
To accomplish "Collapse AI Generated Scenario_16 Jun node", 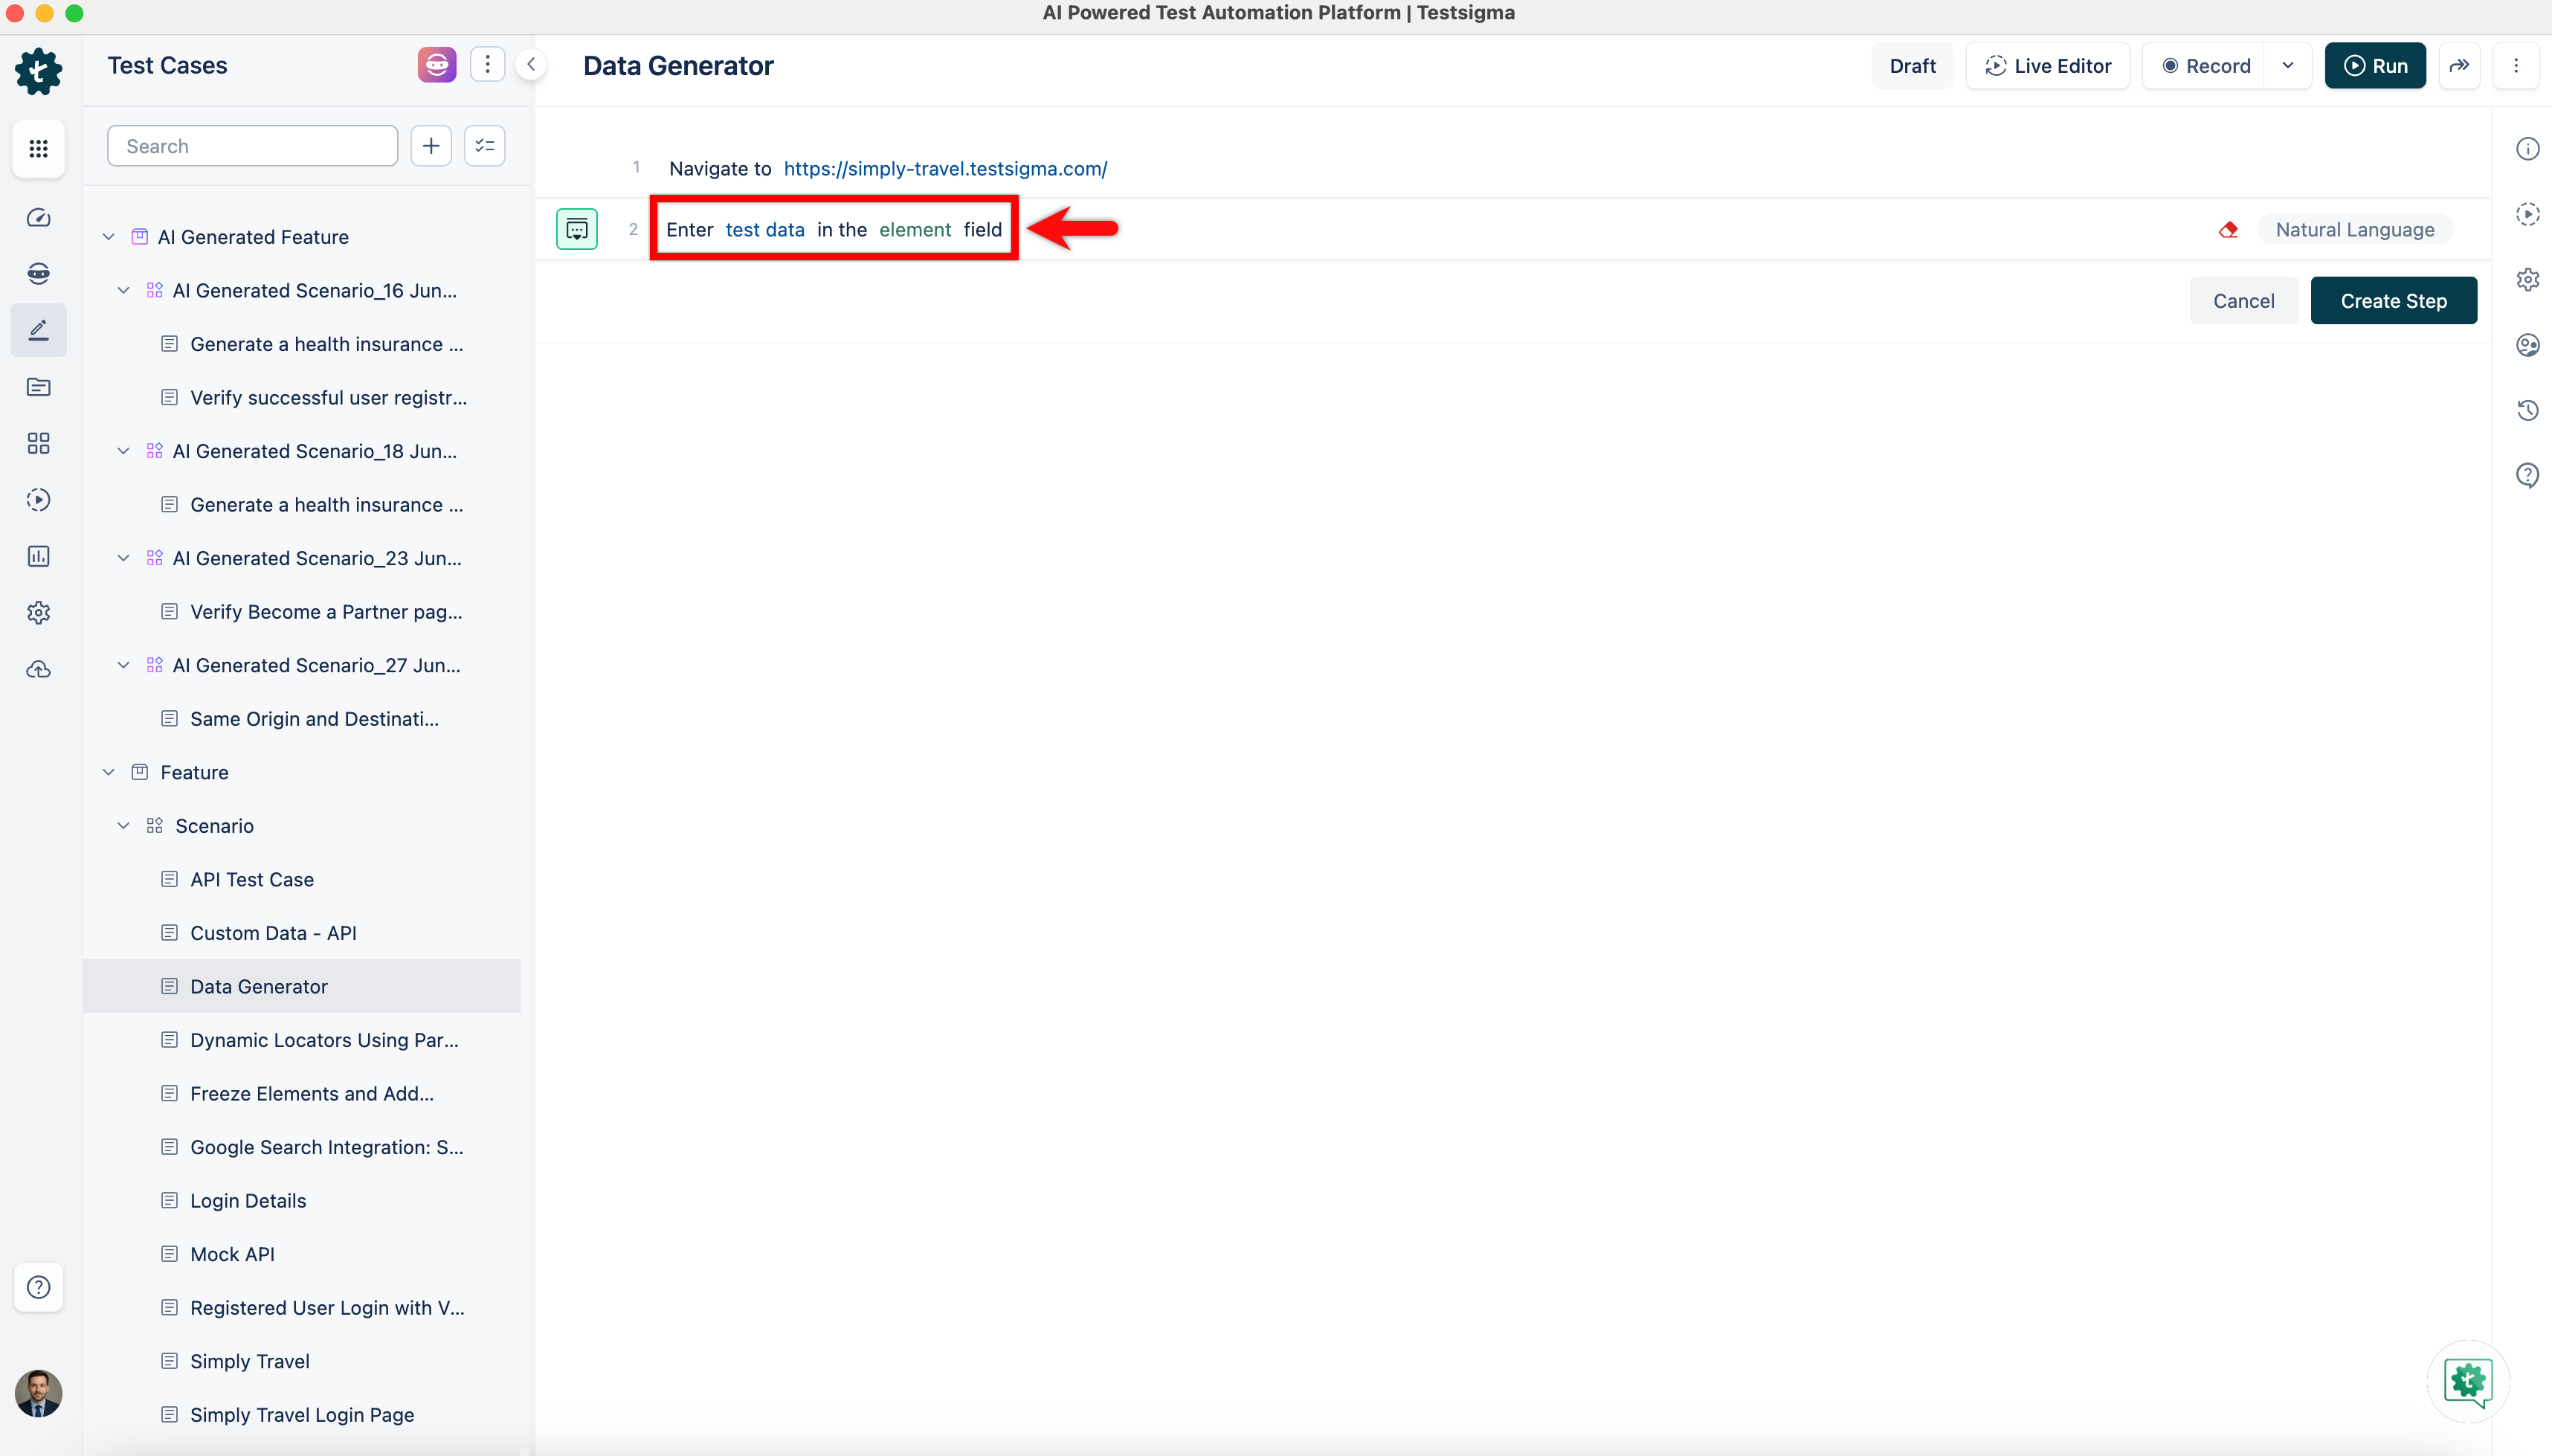I will pos(123,290).
